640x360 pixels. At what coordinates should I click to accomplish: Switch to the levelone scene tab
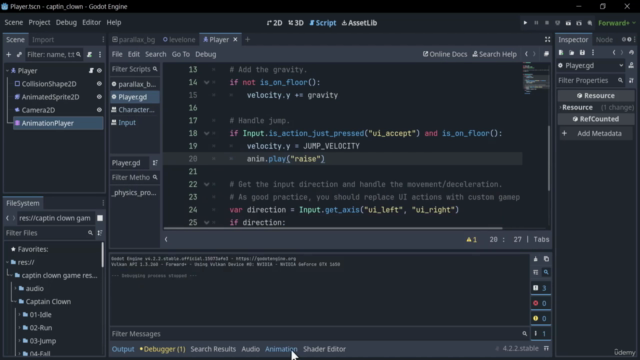179,40
